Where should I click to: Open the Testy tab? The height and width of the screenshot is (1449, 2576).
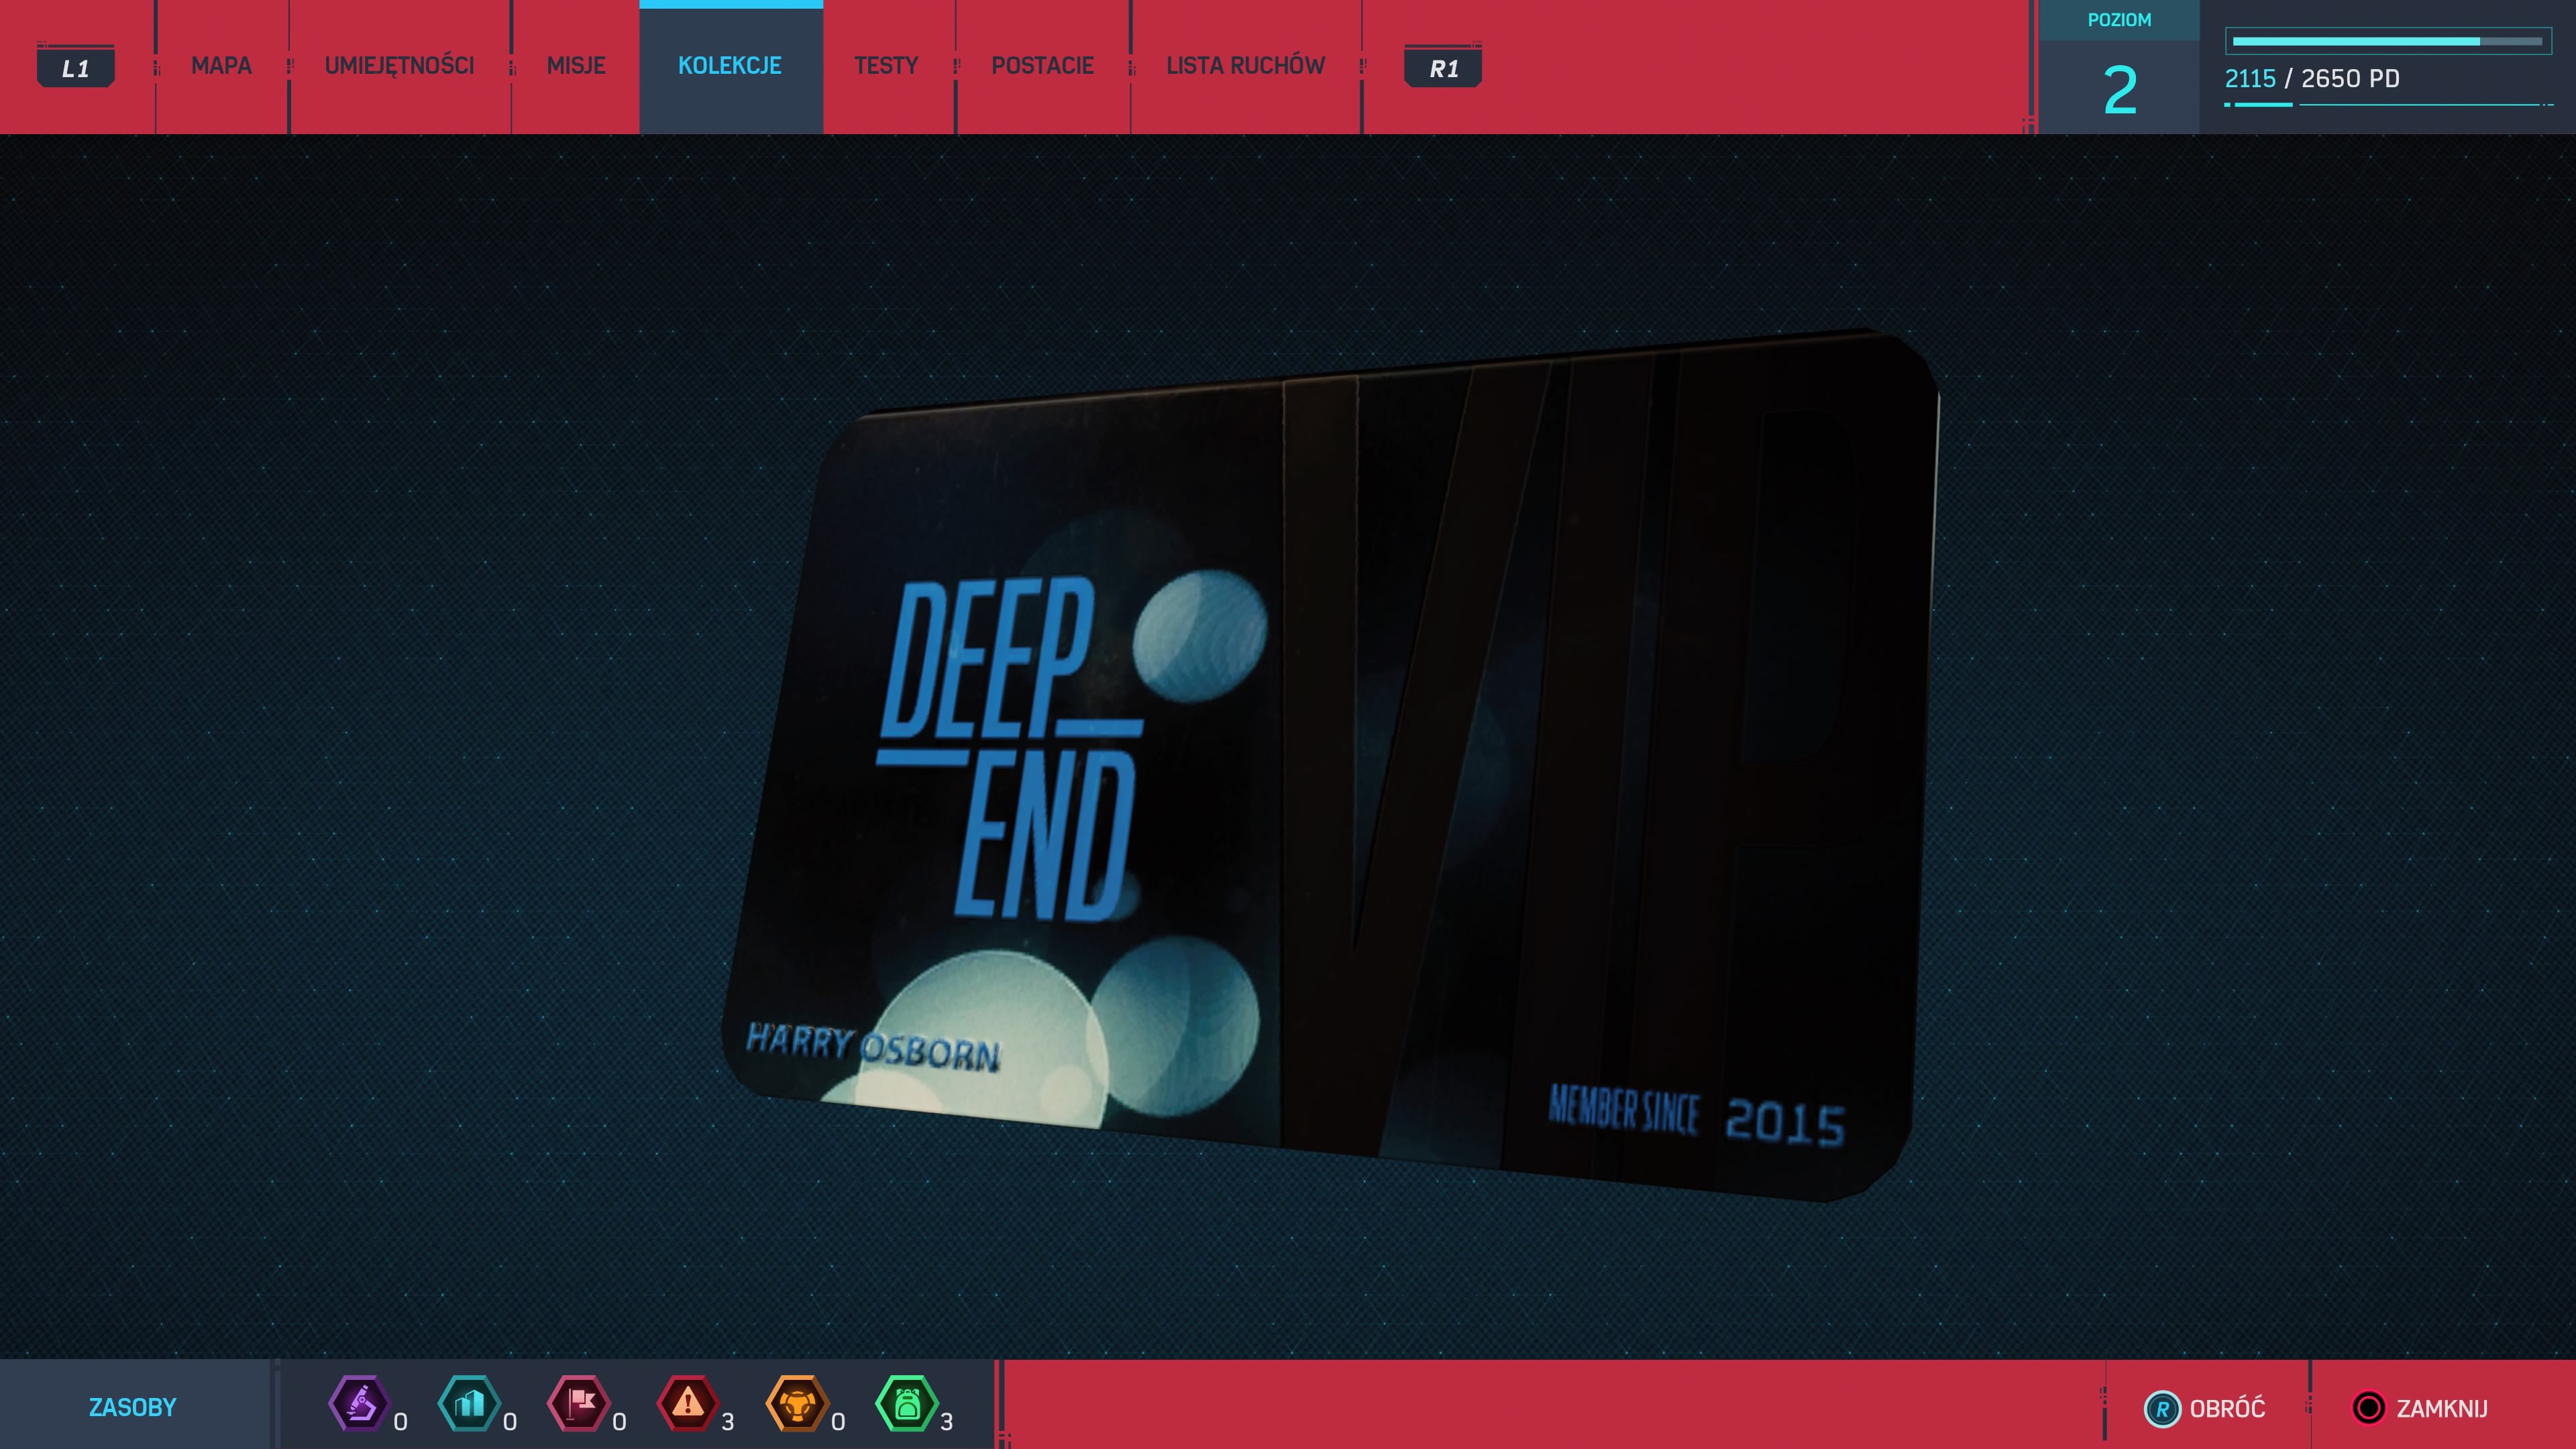pos(886,66)
